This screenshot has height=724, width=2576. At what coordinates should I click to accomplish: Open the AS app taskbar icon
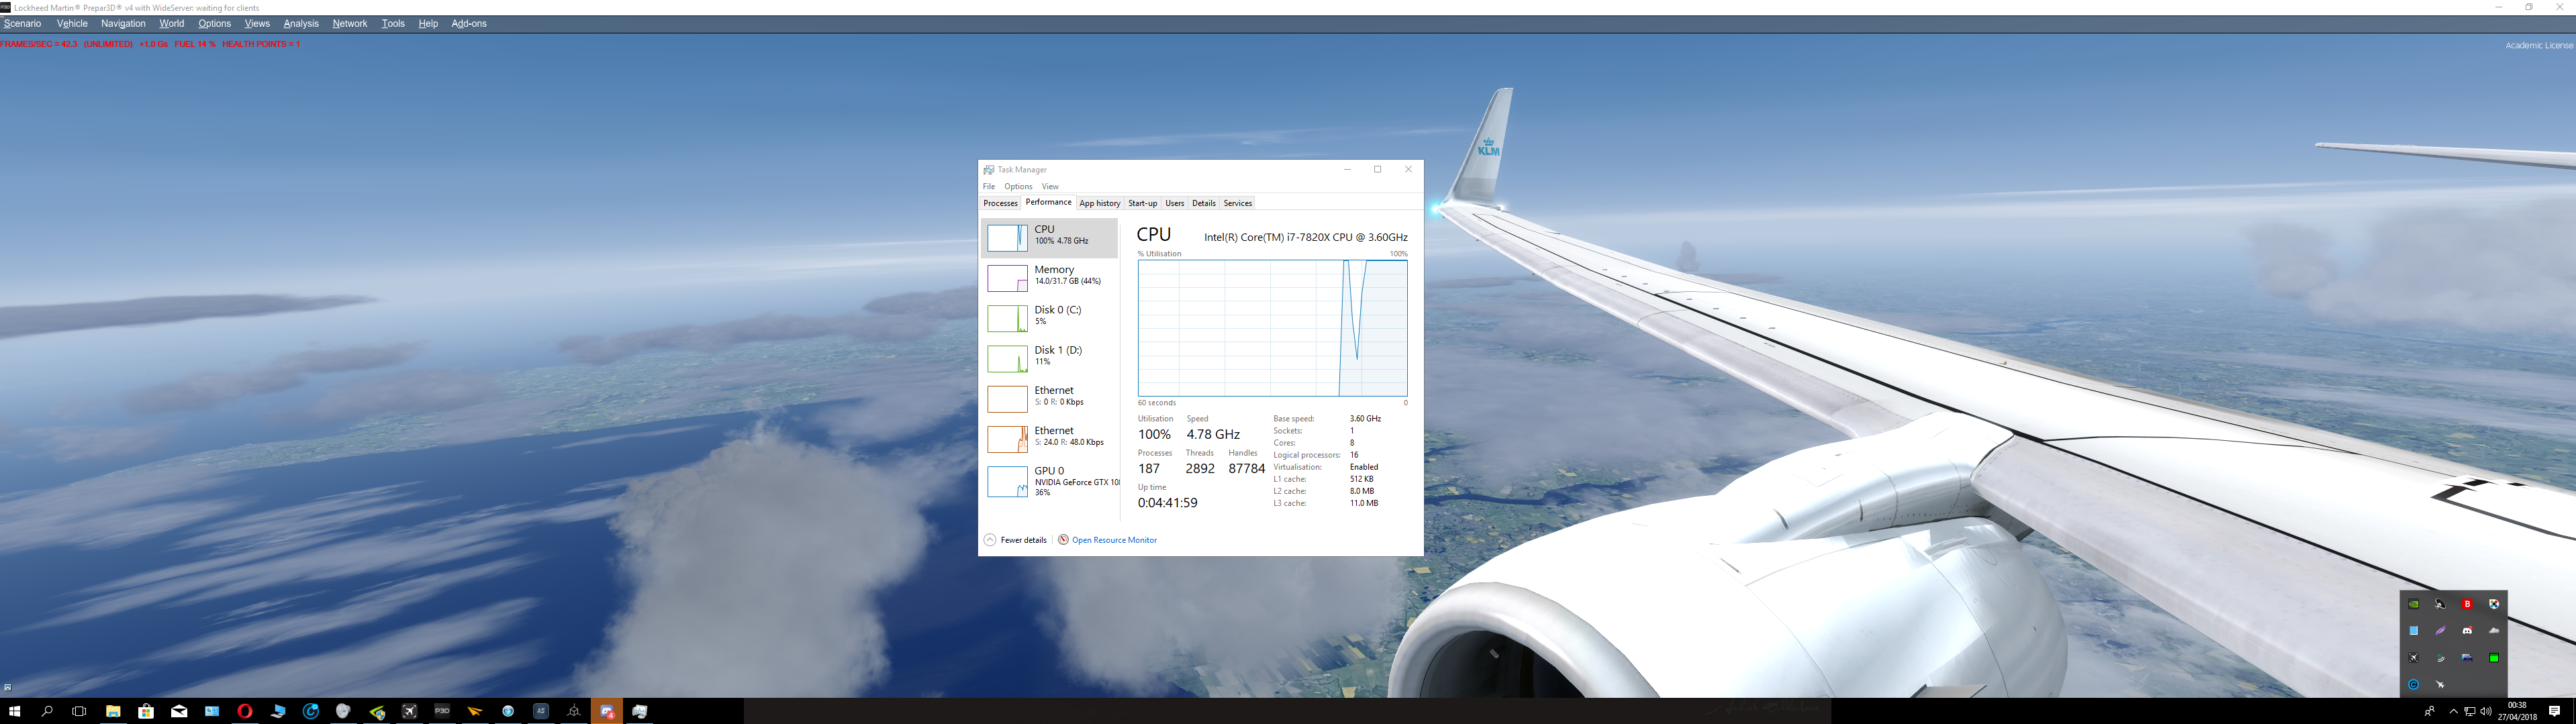(541, 711)
